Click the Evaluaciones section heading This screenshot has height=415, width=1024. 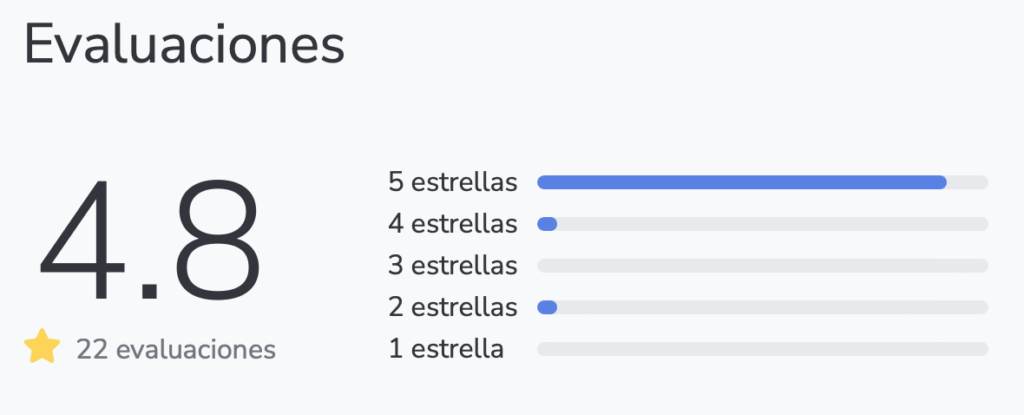(184, 44)
